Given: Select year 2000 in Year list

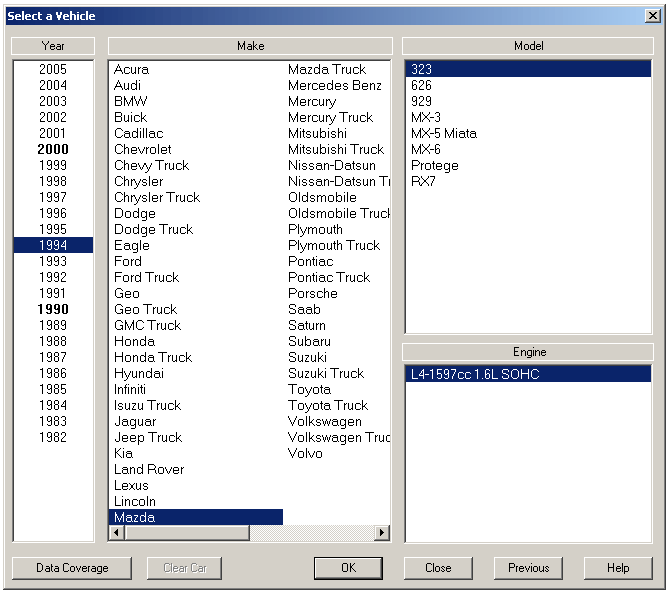Looking at the screenshot, I should point(53,149).
